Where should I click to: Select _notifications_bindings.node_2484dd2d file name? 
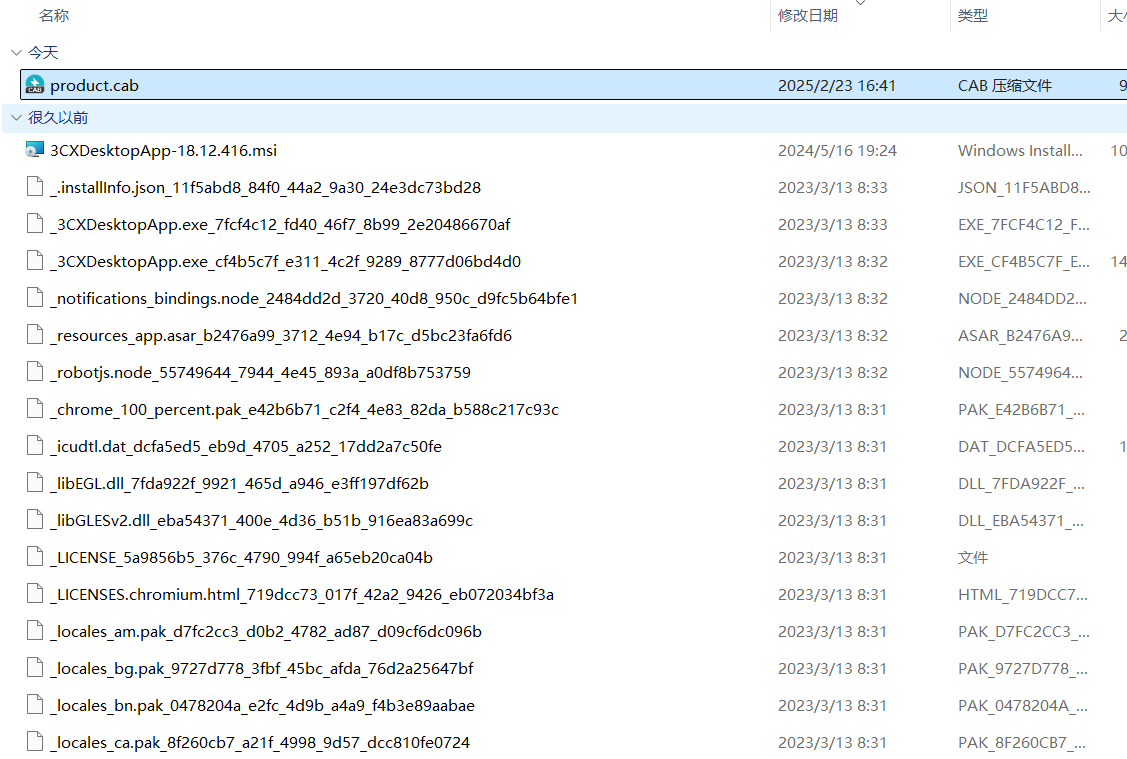(314, 298)
